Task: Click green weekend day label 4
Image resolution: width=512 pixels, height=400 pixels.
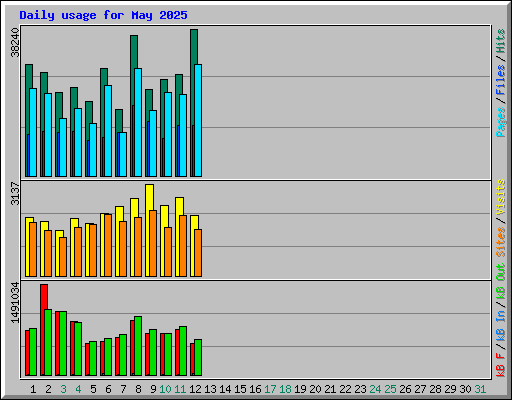Action: tap(78, 389)
